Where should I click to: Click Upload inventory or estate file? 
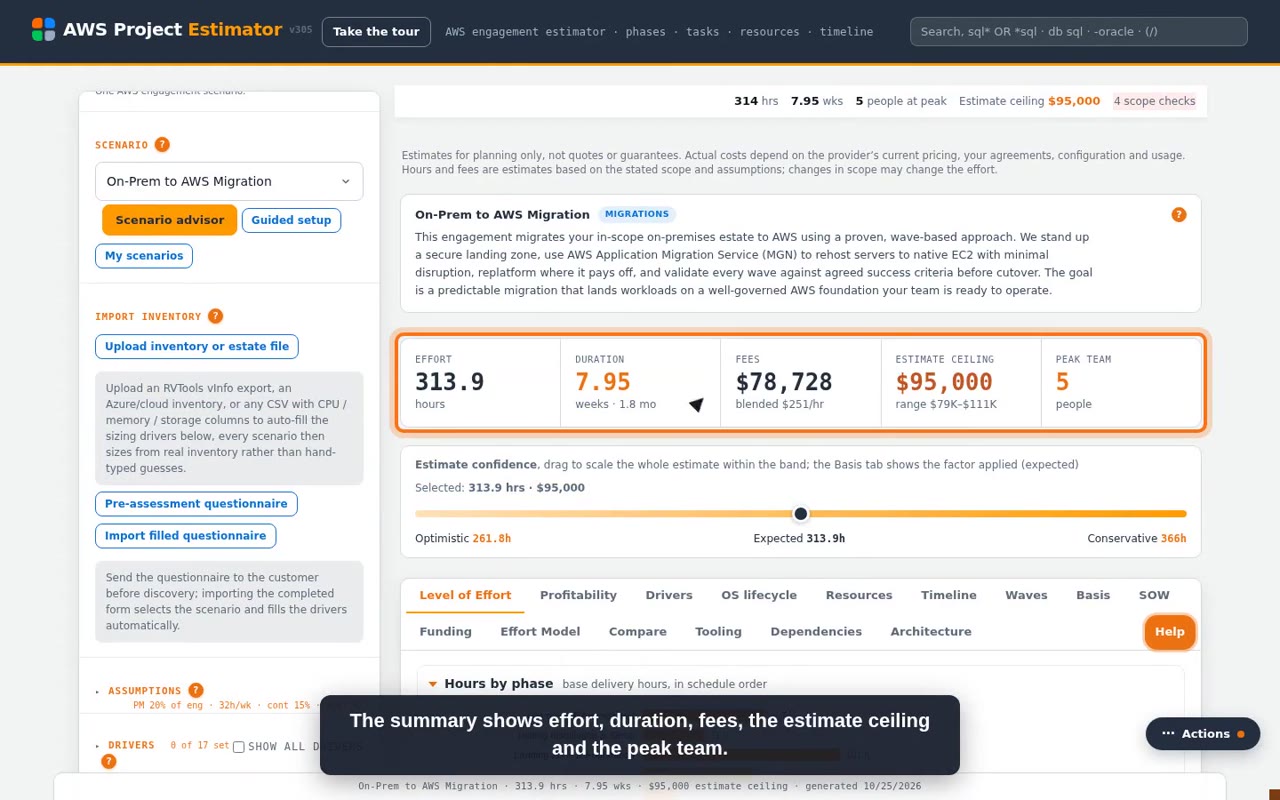pyautogui.click(x=197, y=347)
